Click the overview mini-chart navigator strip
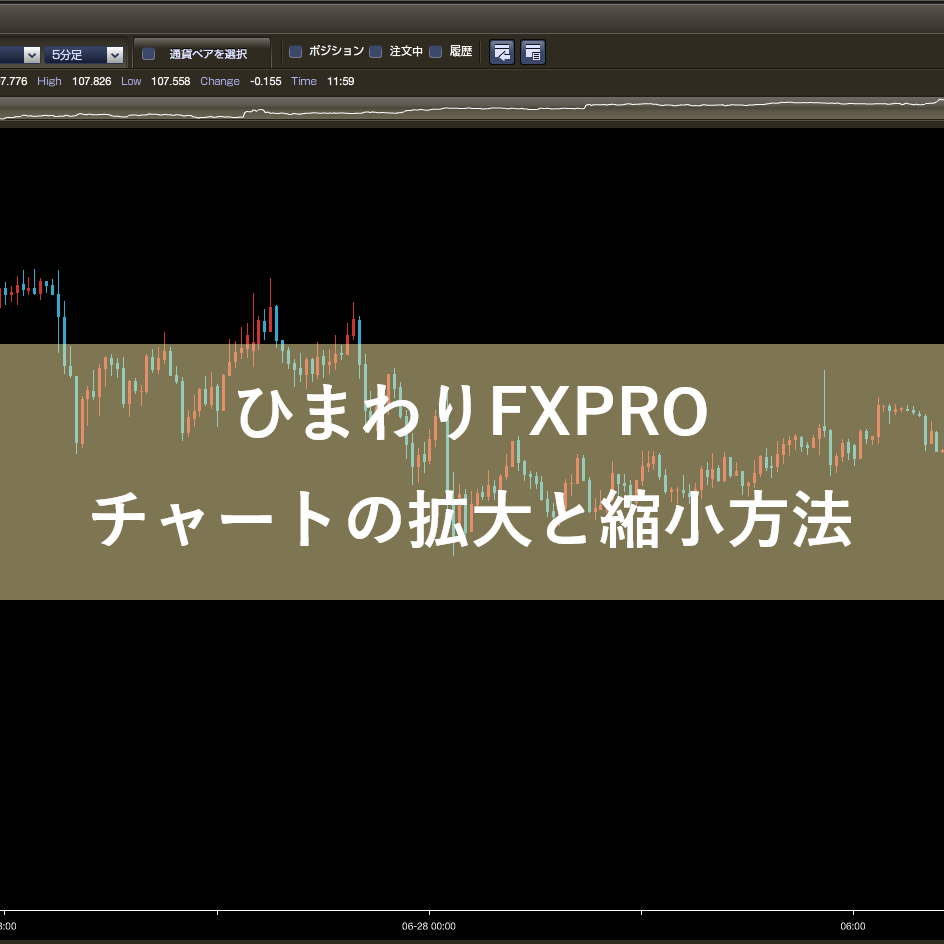 472,110
